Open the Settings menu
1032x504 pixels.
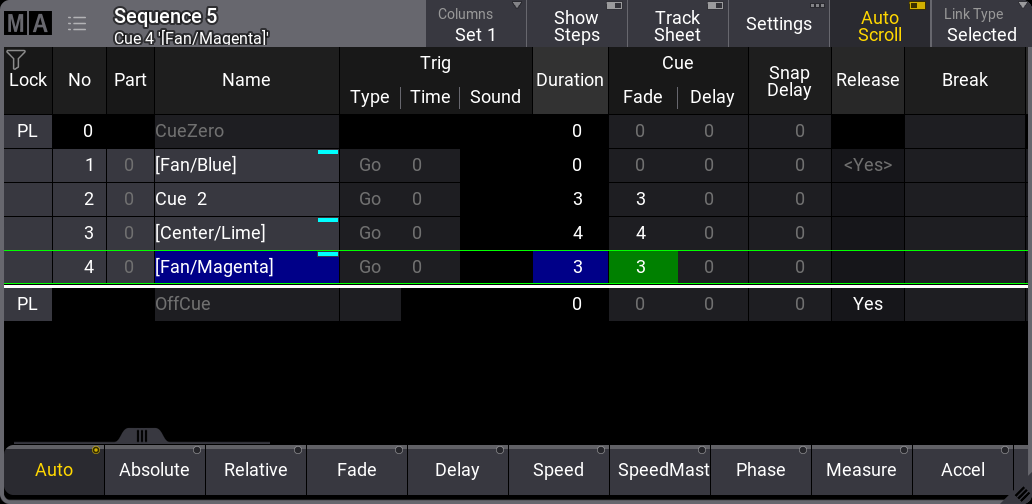[778, 25]
